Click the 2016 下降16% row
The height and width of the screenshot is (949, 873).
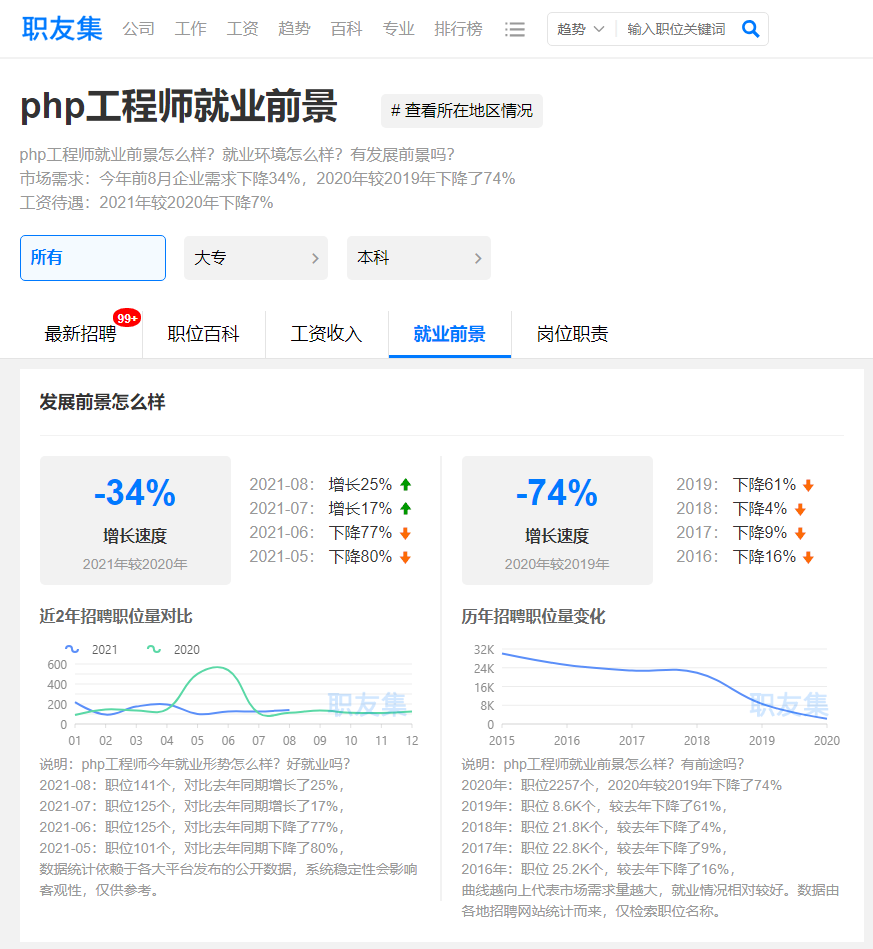pyautogui.click(x=745, y=557)
